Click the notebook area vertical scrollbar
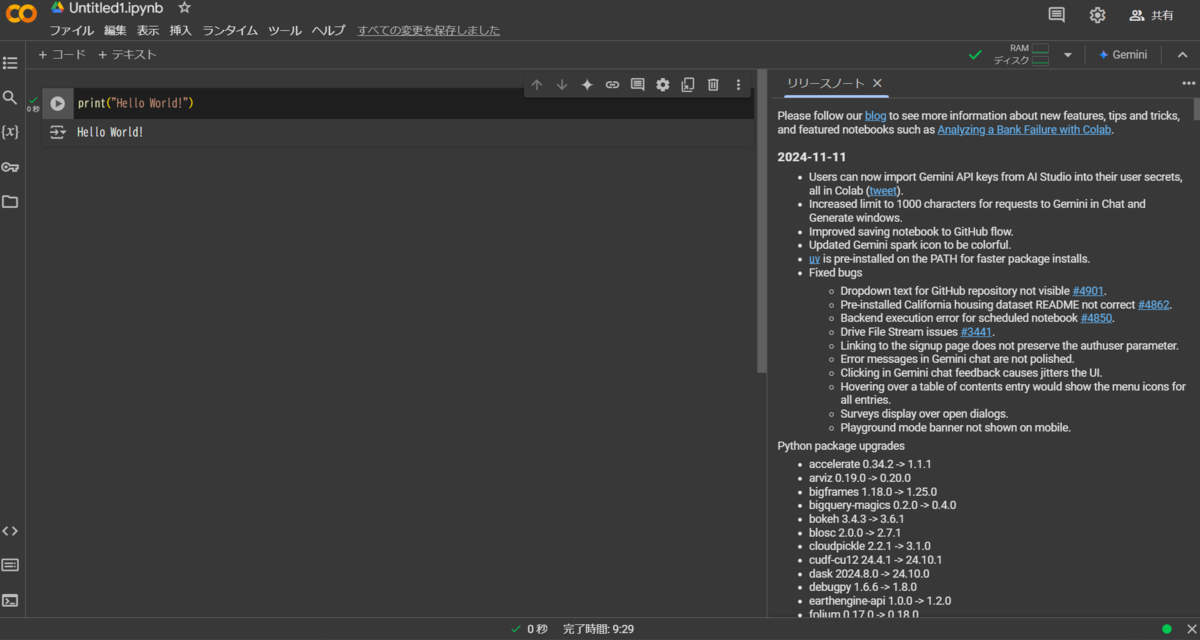The image size is (1200, 640). 762,220
